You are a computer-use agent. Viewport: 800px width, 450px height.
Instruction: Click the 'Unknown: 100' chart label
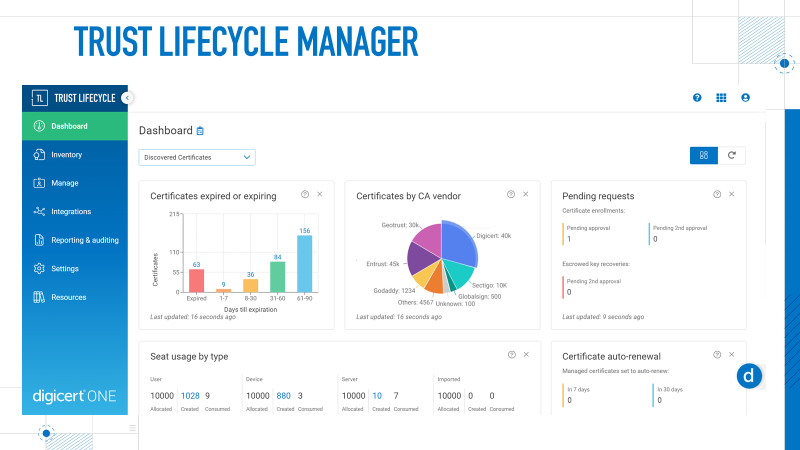click(x=455, y=304)
